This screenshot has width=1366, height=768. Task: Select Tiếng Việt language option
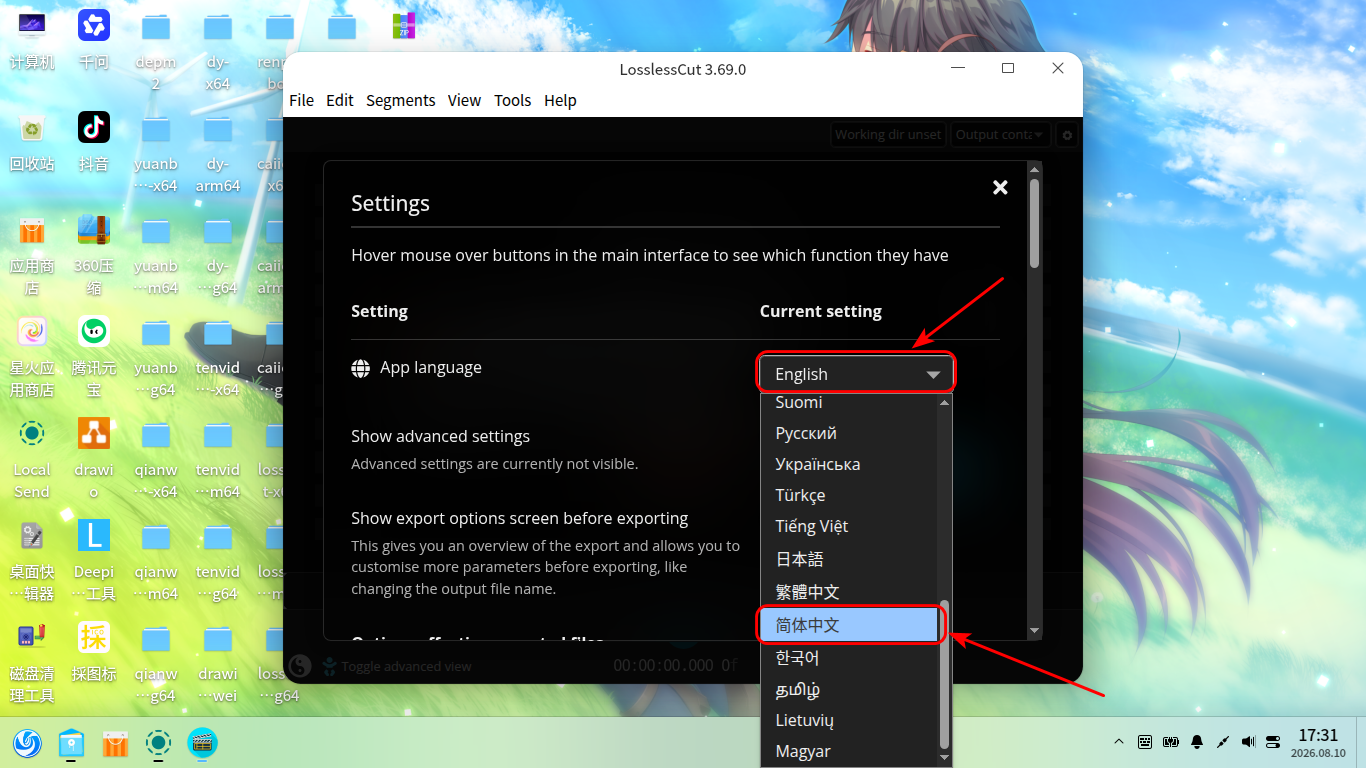(x=851, y=526)
